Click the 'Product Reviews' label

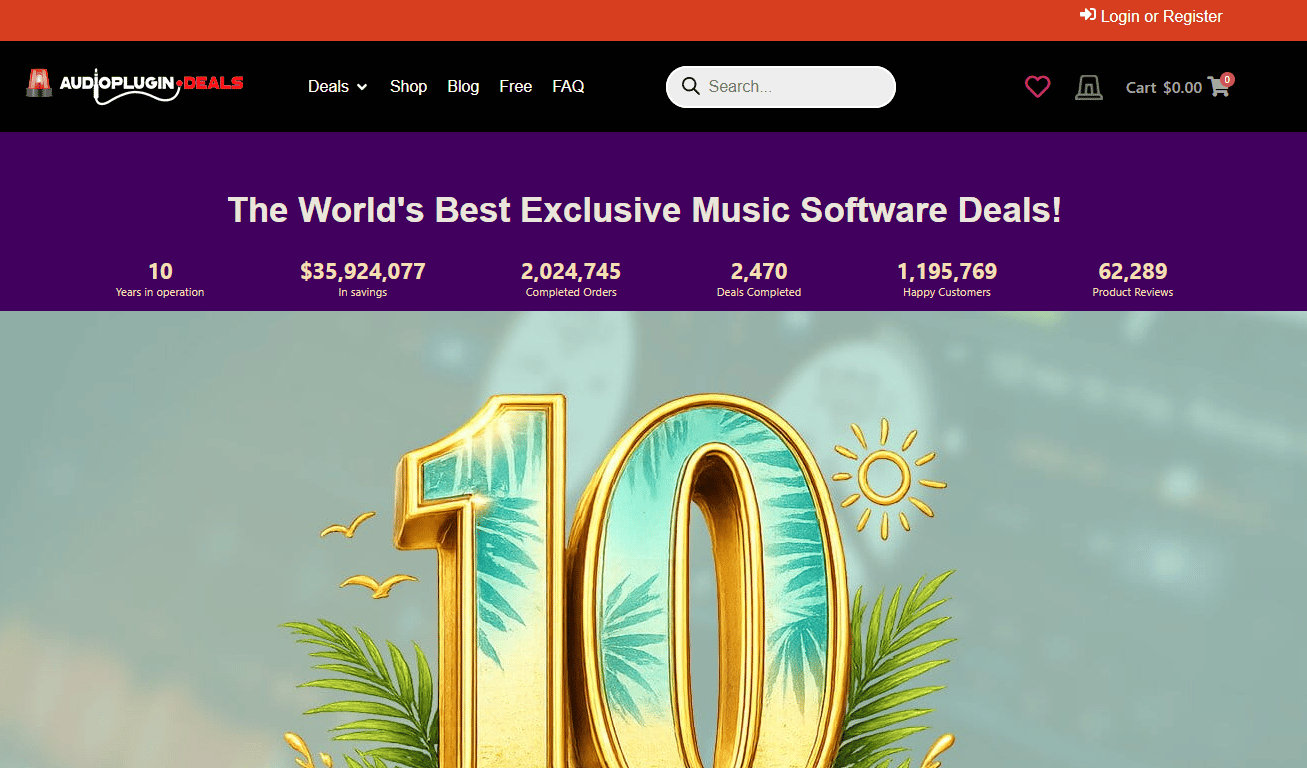(x=1133, y=292)
